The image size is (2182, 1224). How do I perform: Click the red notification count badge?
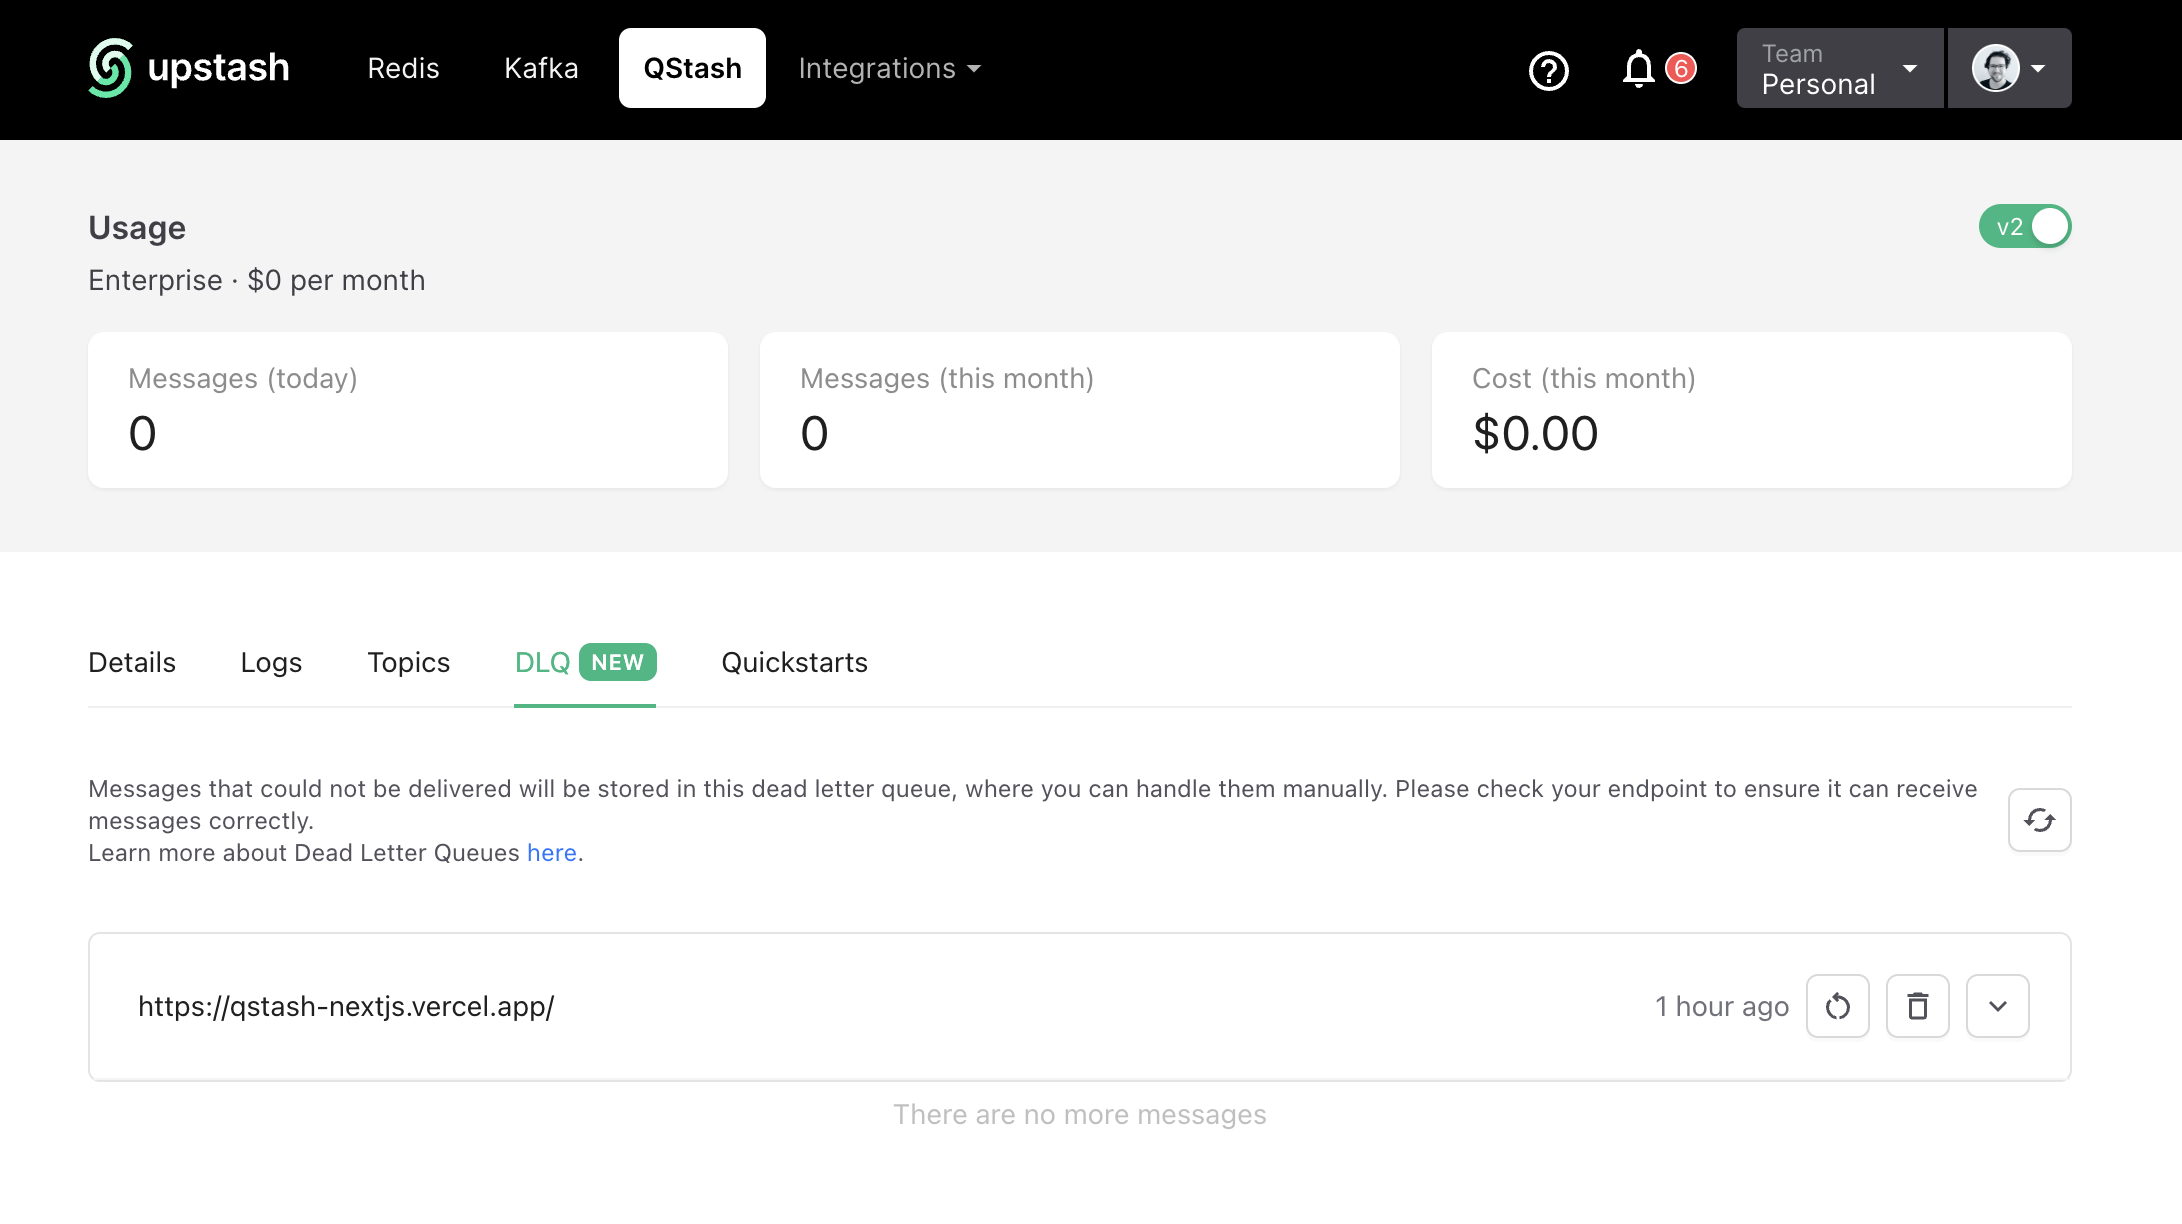click(x=1681, y=68)
